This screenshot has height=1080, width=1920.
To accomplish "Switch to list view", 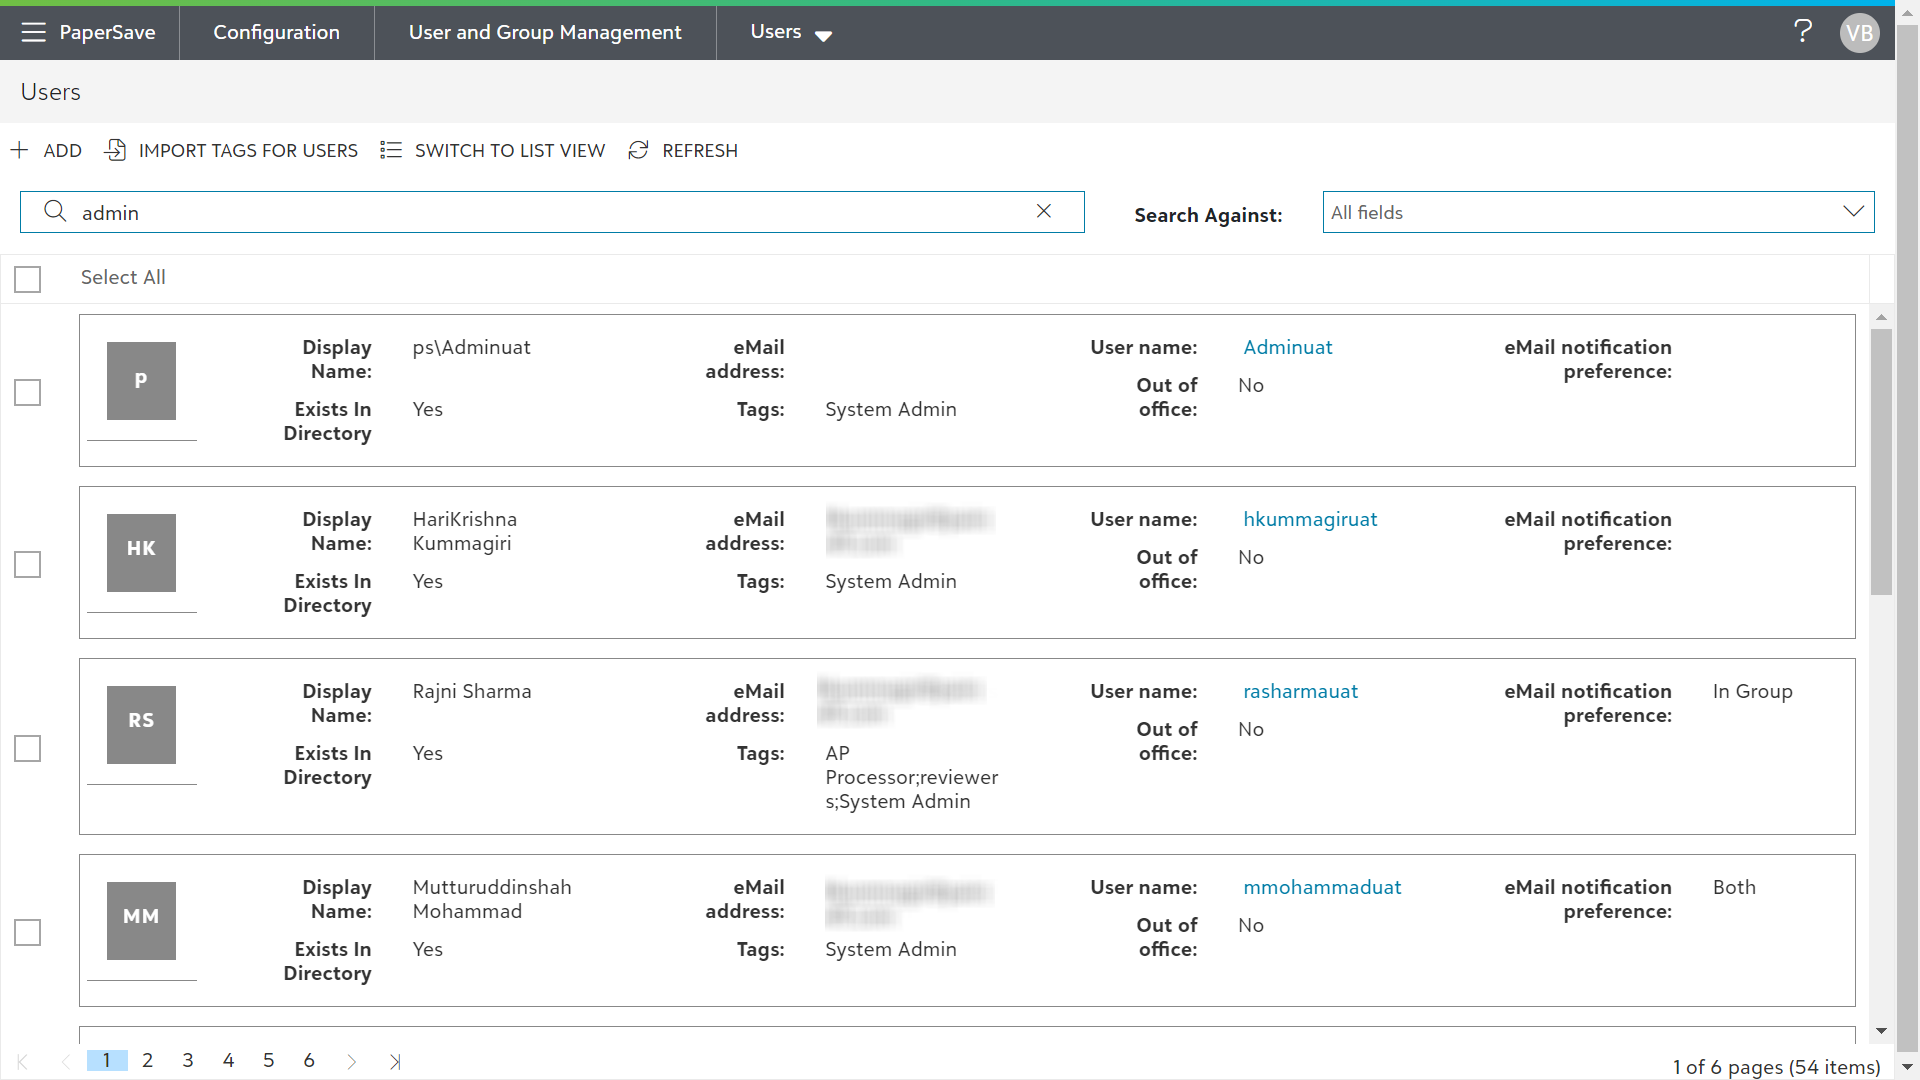I will (x=493, y=150).
